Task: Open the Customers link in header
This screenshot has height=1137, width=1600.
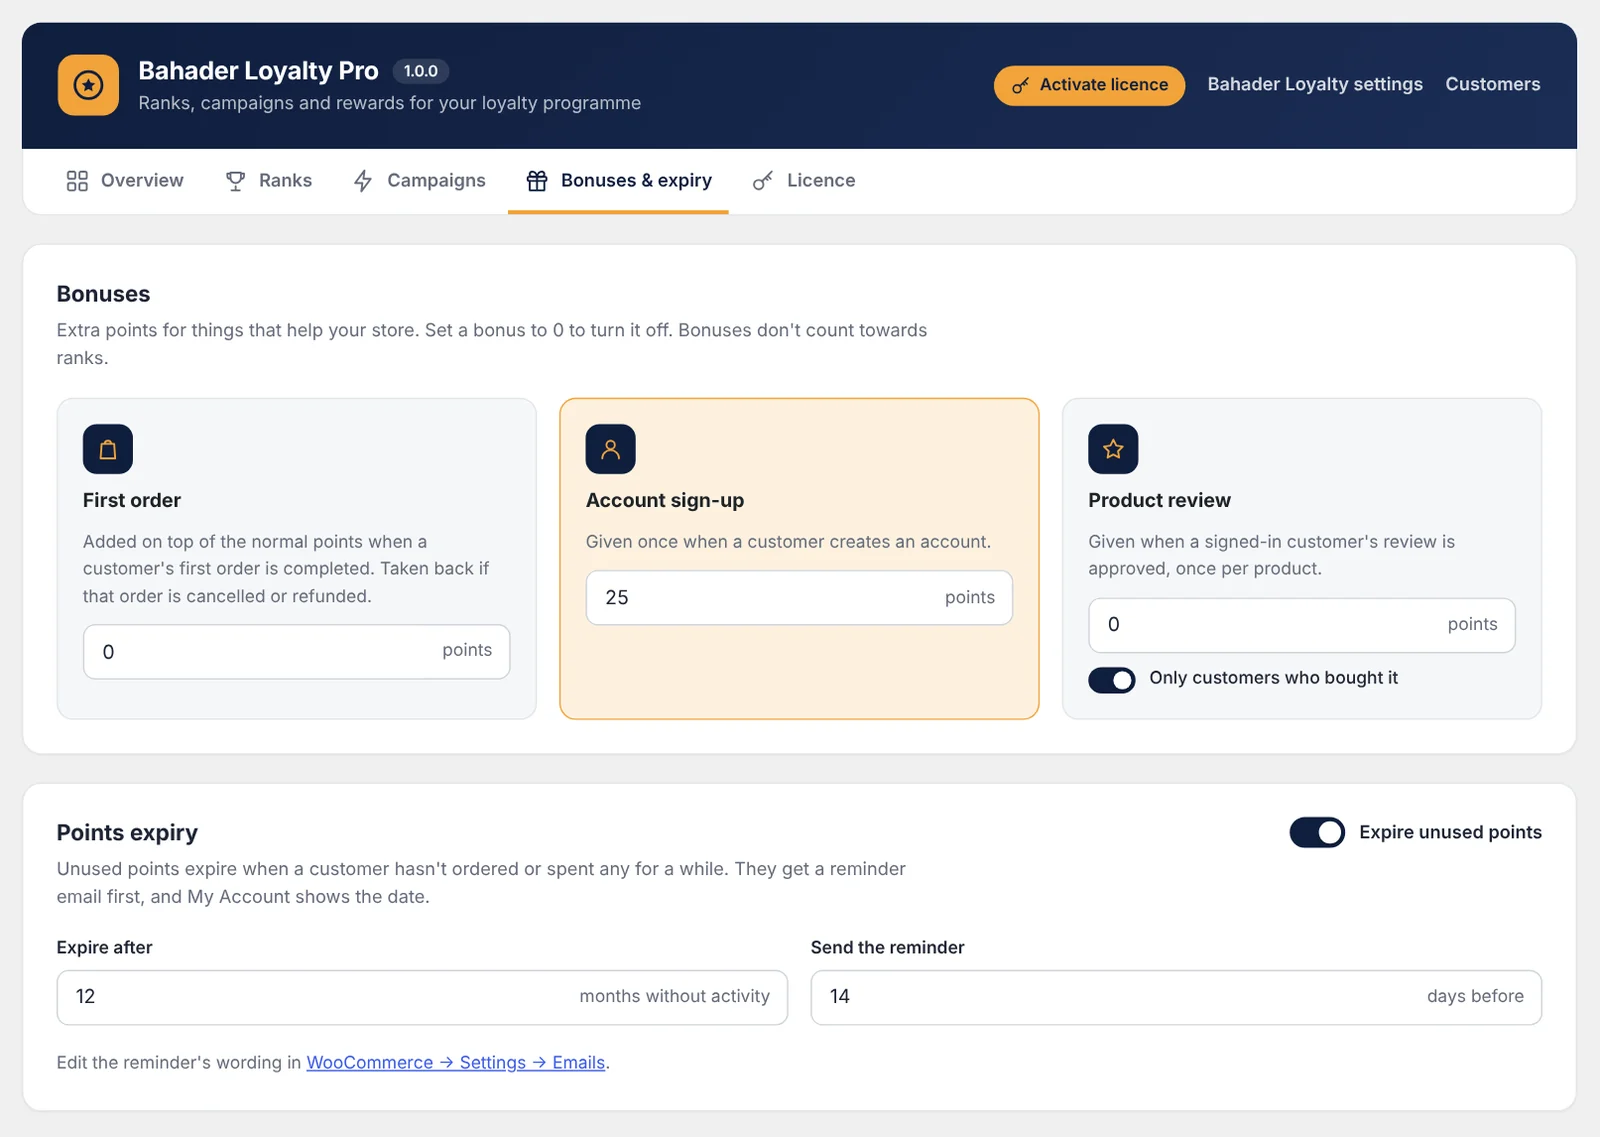Action: pos(1492,85)
